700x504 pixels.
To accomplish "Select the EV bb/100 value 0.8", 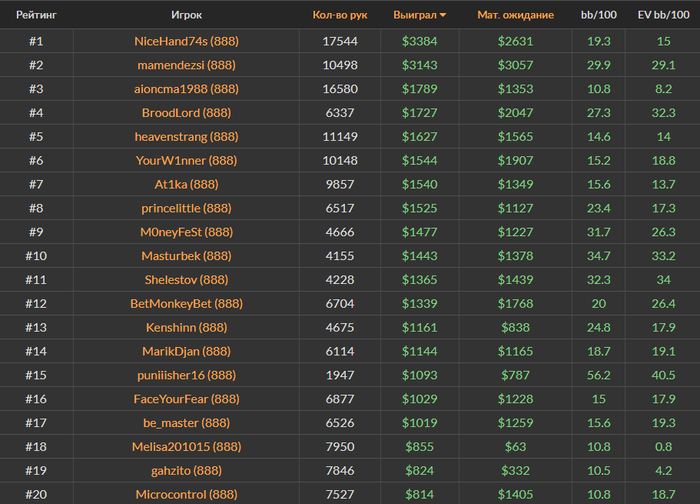I will tap(663, 447).
